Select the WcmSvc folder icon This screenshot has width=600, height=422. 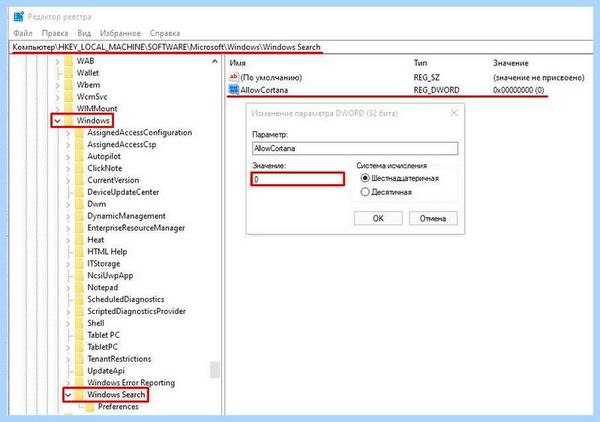click(68, 96)
